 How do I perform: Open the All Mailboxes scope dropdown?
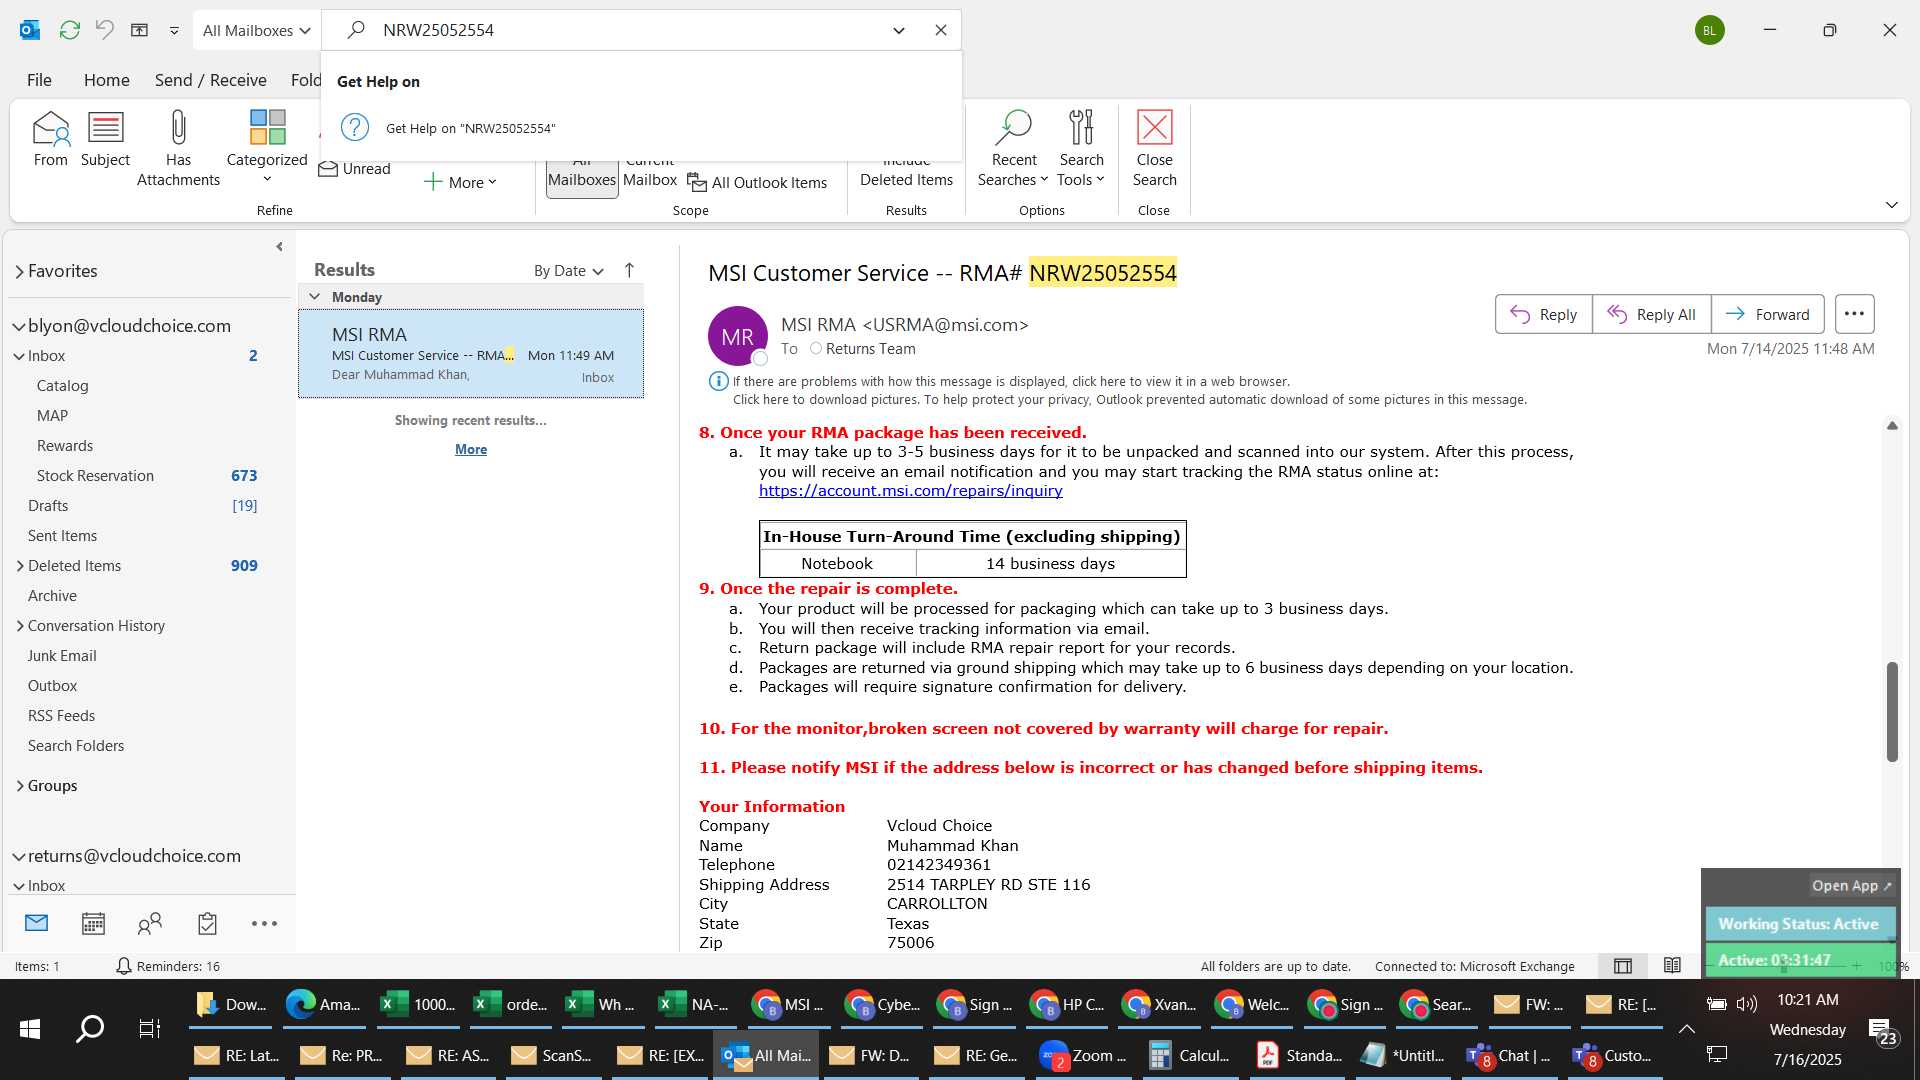pyautogui.click(x=257, y=30)
